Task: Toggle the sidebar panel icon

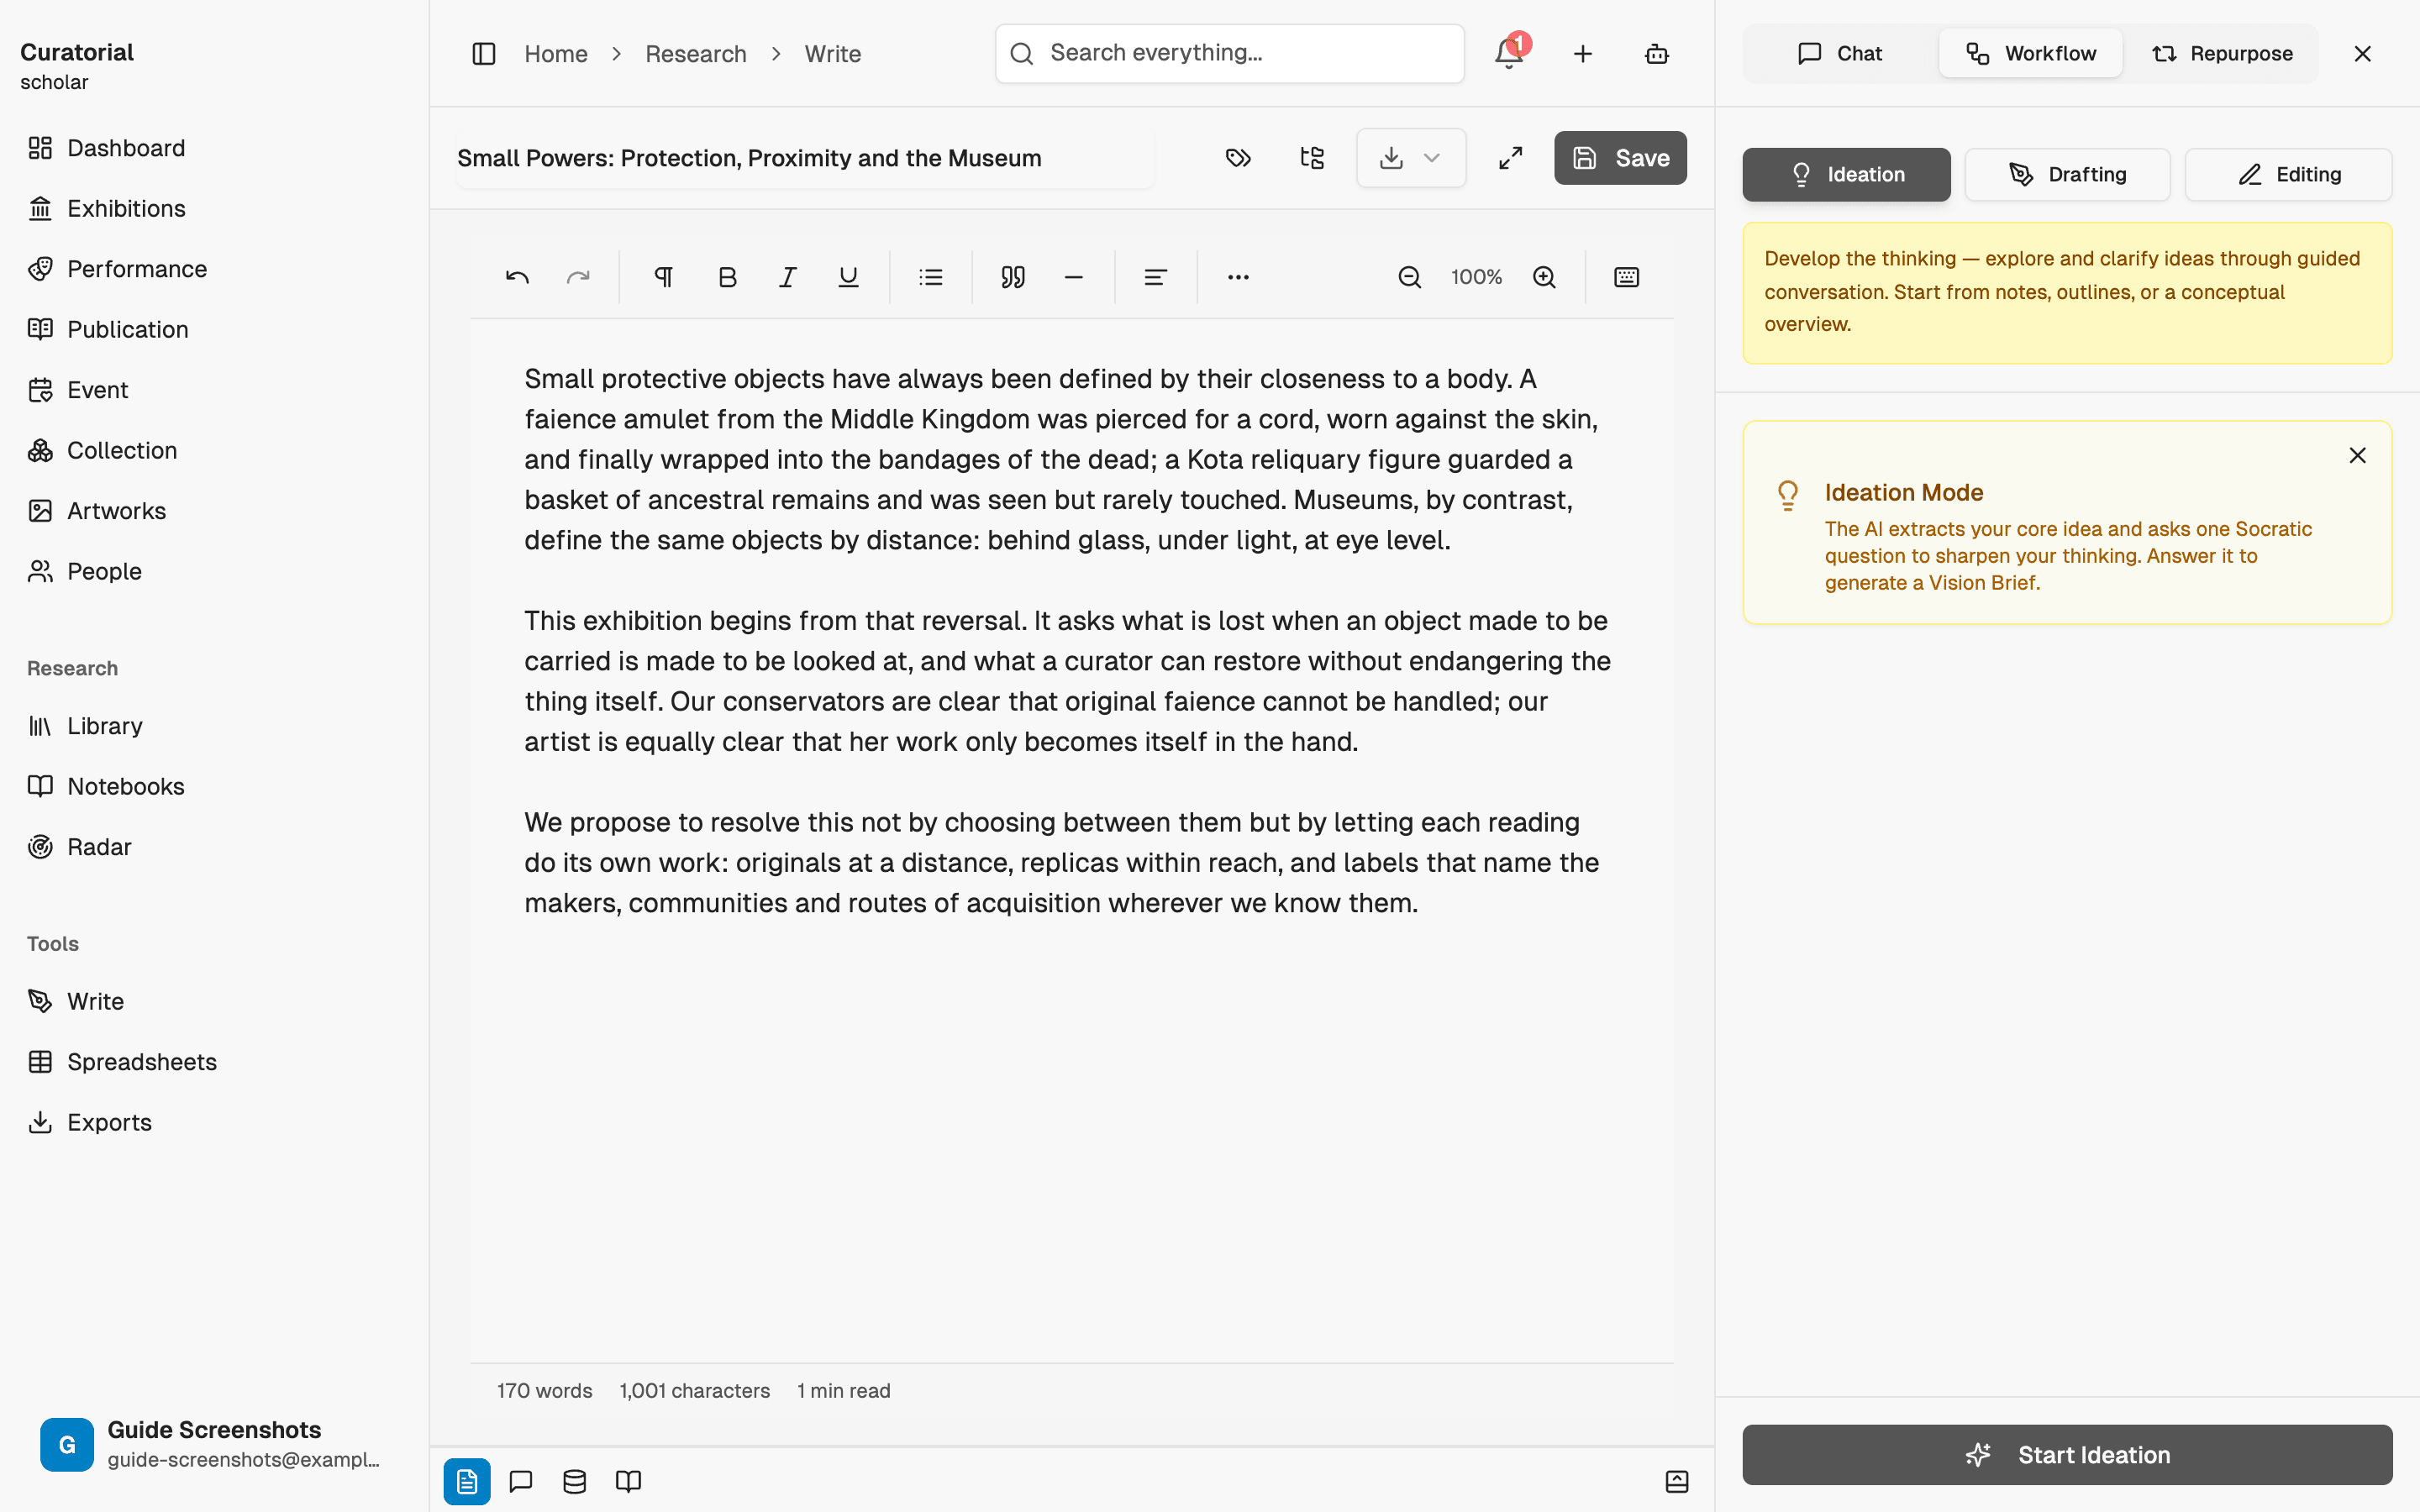Action: [484, 54]
